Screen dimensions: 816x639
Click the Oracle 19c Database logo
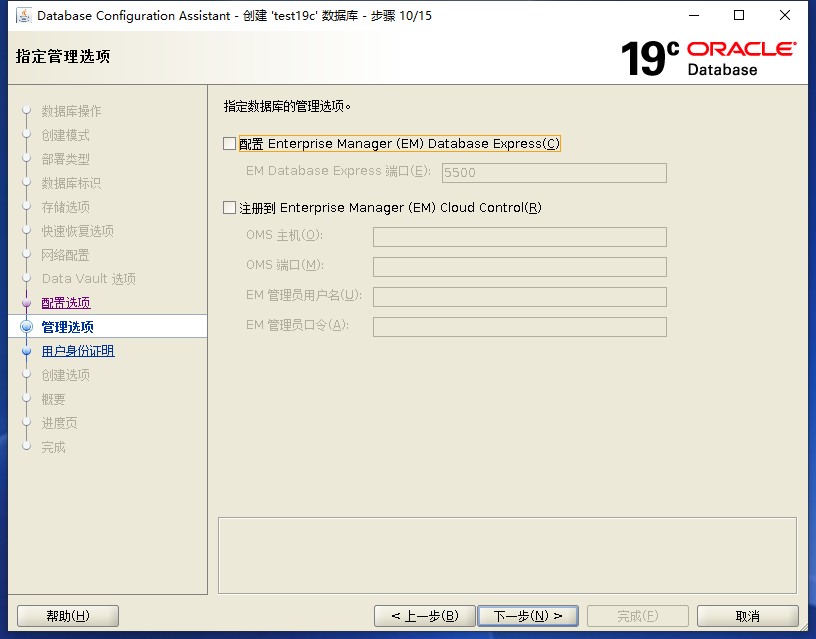coord(708,58)
